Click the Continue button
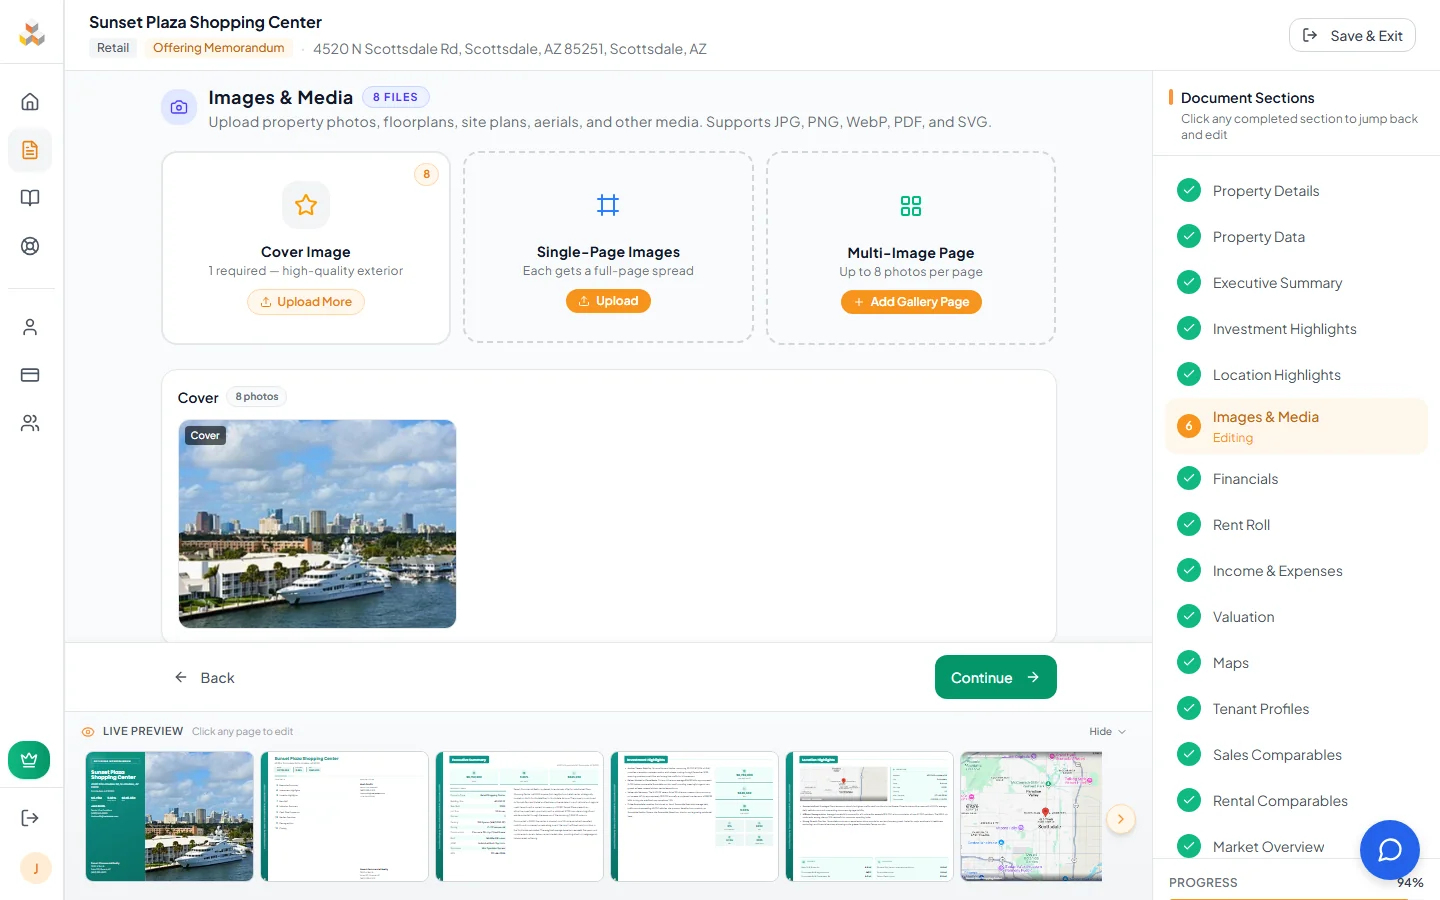The height and width of the screenshot is (900, 1440). click(x=995, y=677)
